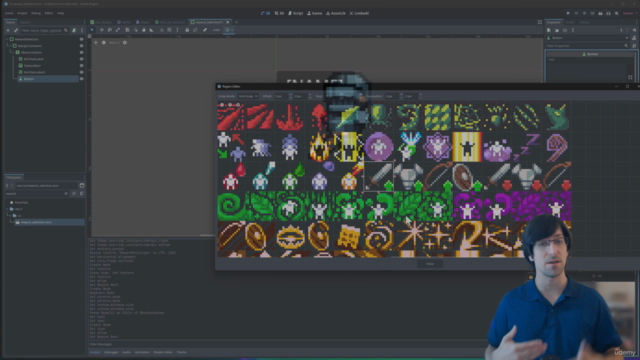Open the Game workspace
The image size is (640, 360).
(x=314, y=13)
